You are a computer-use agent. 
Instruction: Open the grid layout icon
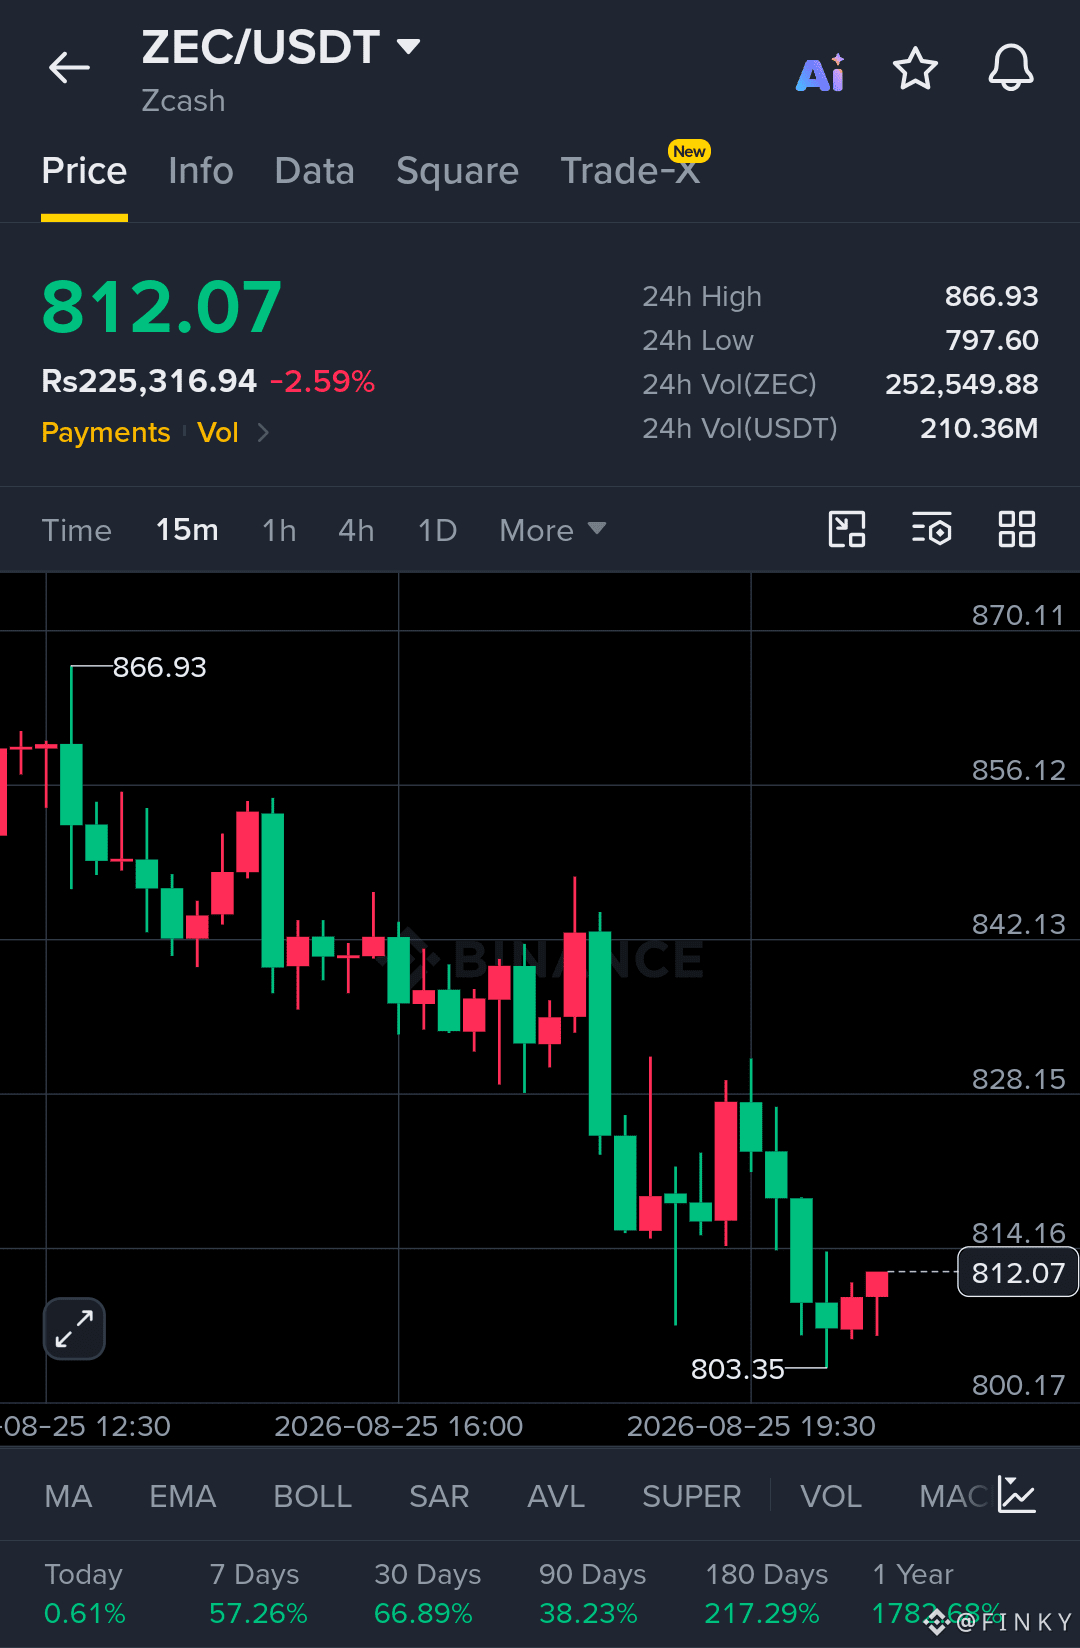coord(1017,529)
